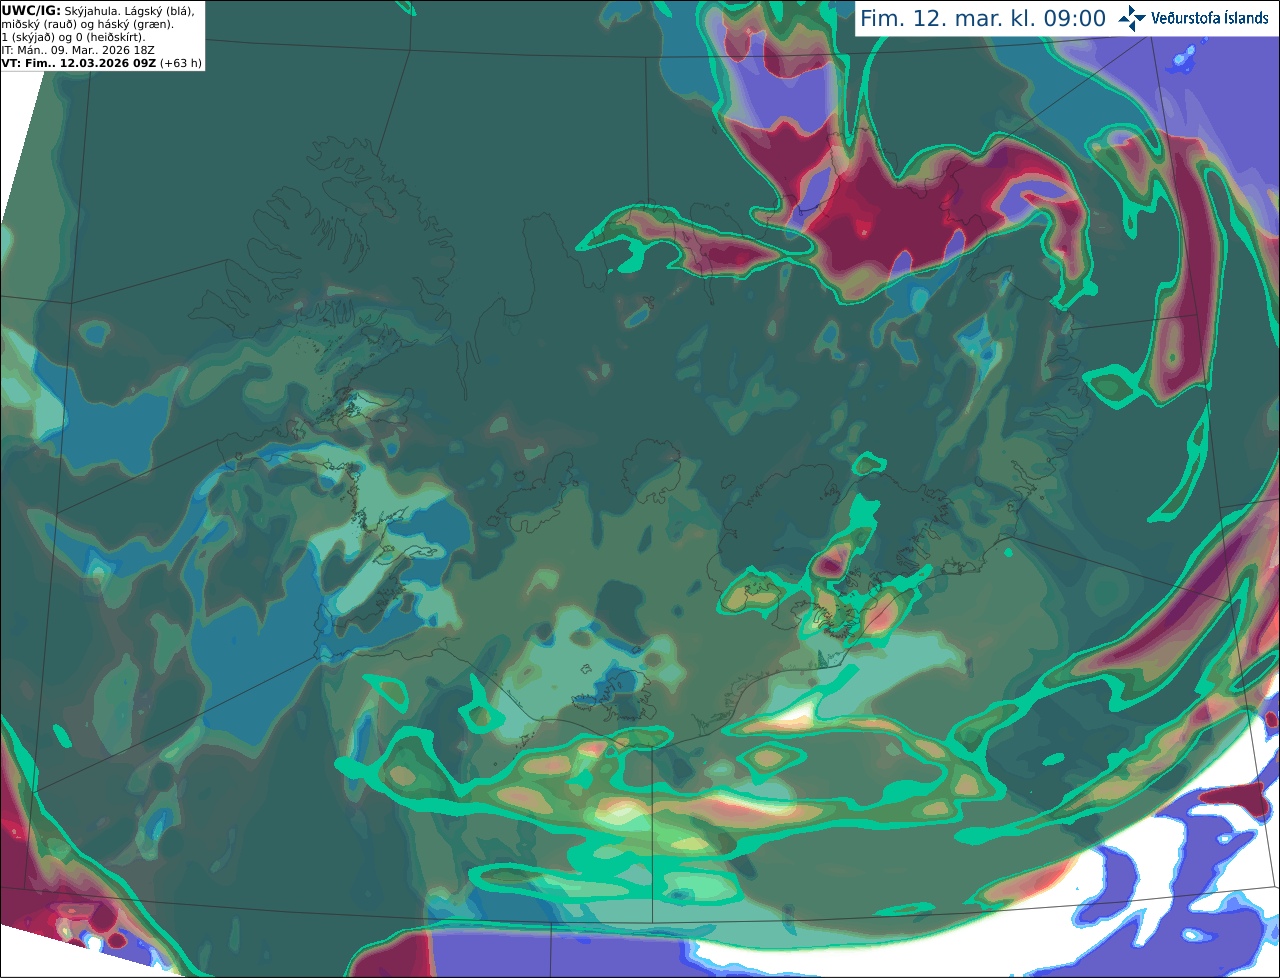The width and height of the screenshot is (1280, 978).
Task: Click the 'miðský (rauð) og háský (græn).' line
Action: pos(88,23)
